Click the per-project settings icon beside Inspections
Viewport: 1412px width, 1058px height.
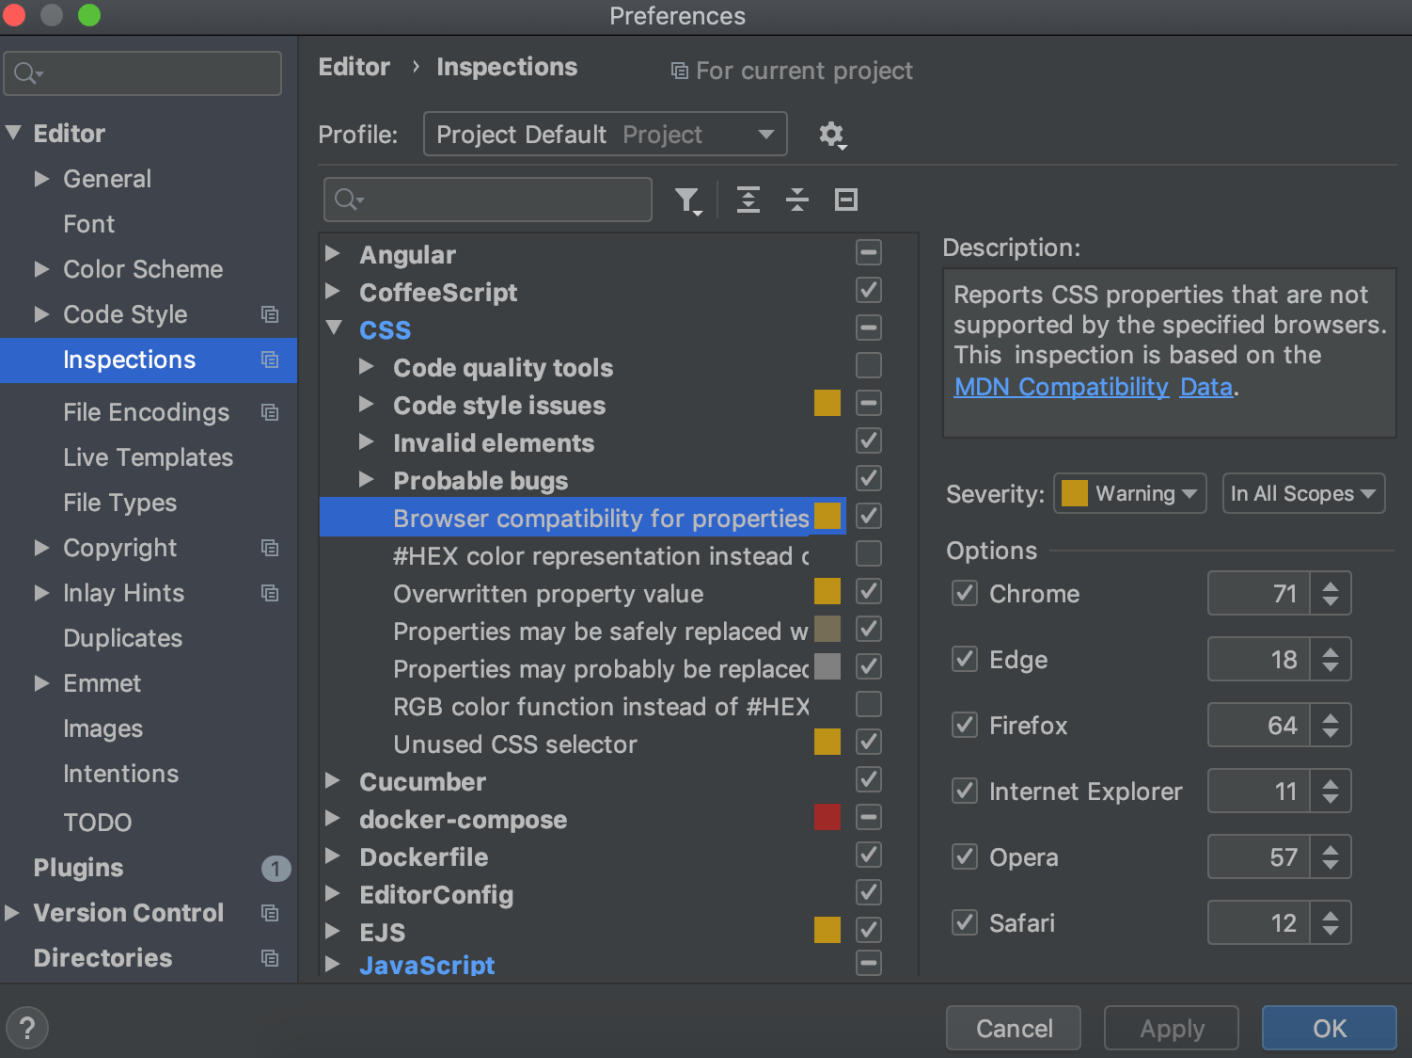(270, 360)
